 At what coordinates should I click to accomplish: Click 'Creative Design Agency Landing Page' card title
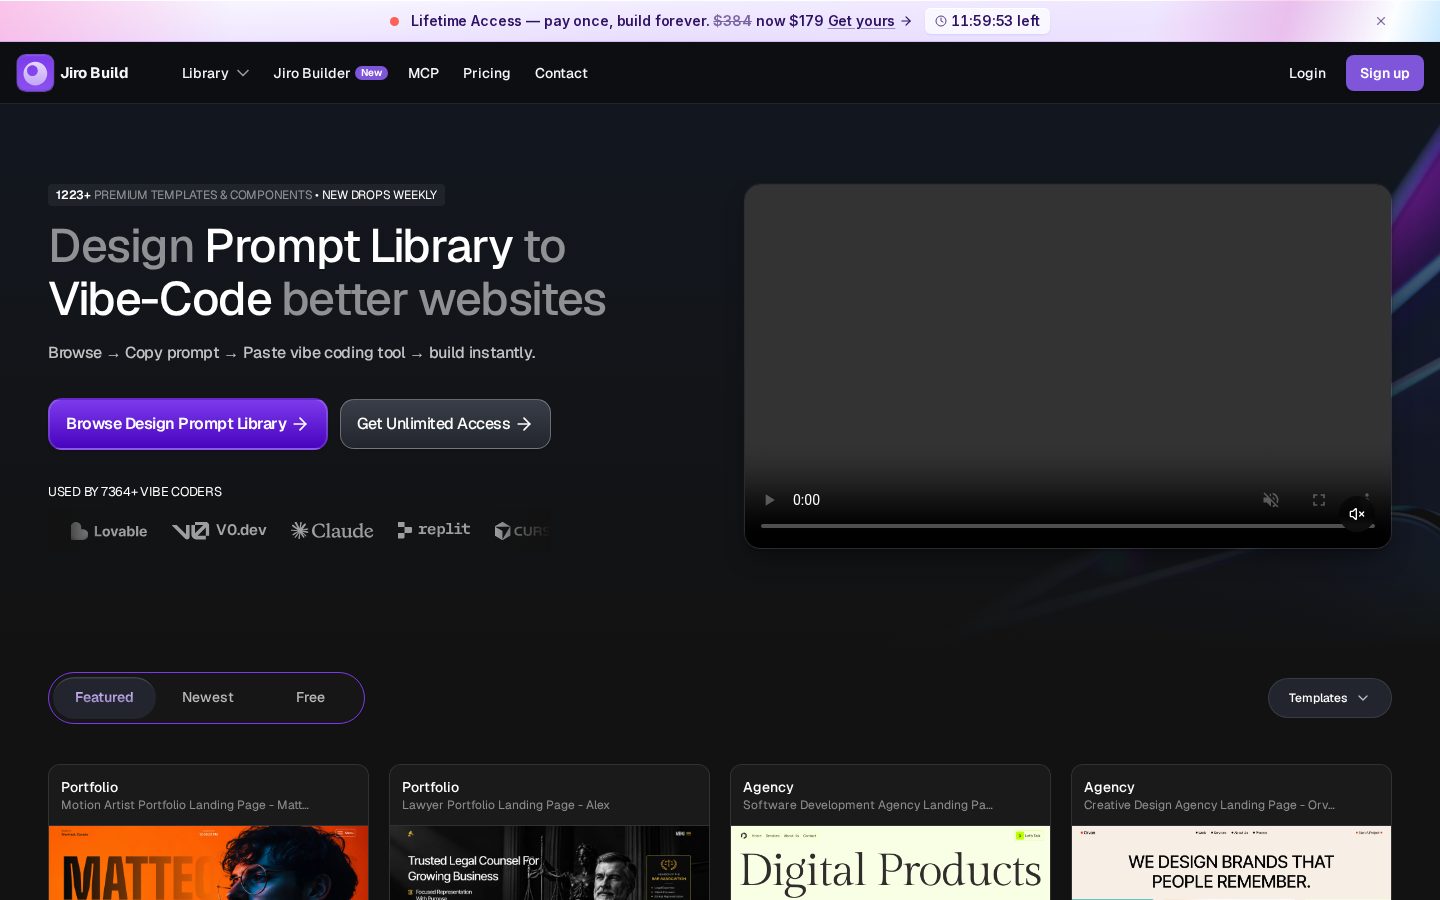(1209, 805)
